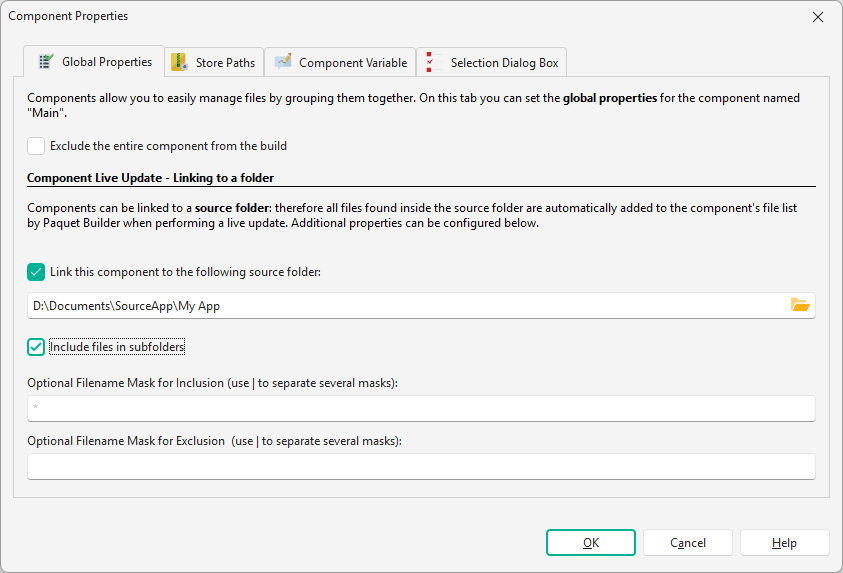Confirm with the OK button
This screenshot has height=573, width=843.
coord(591,543)
